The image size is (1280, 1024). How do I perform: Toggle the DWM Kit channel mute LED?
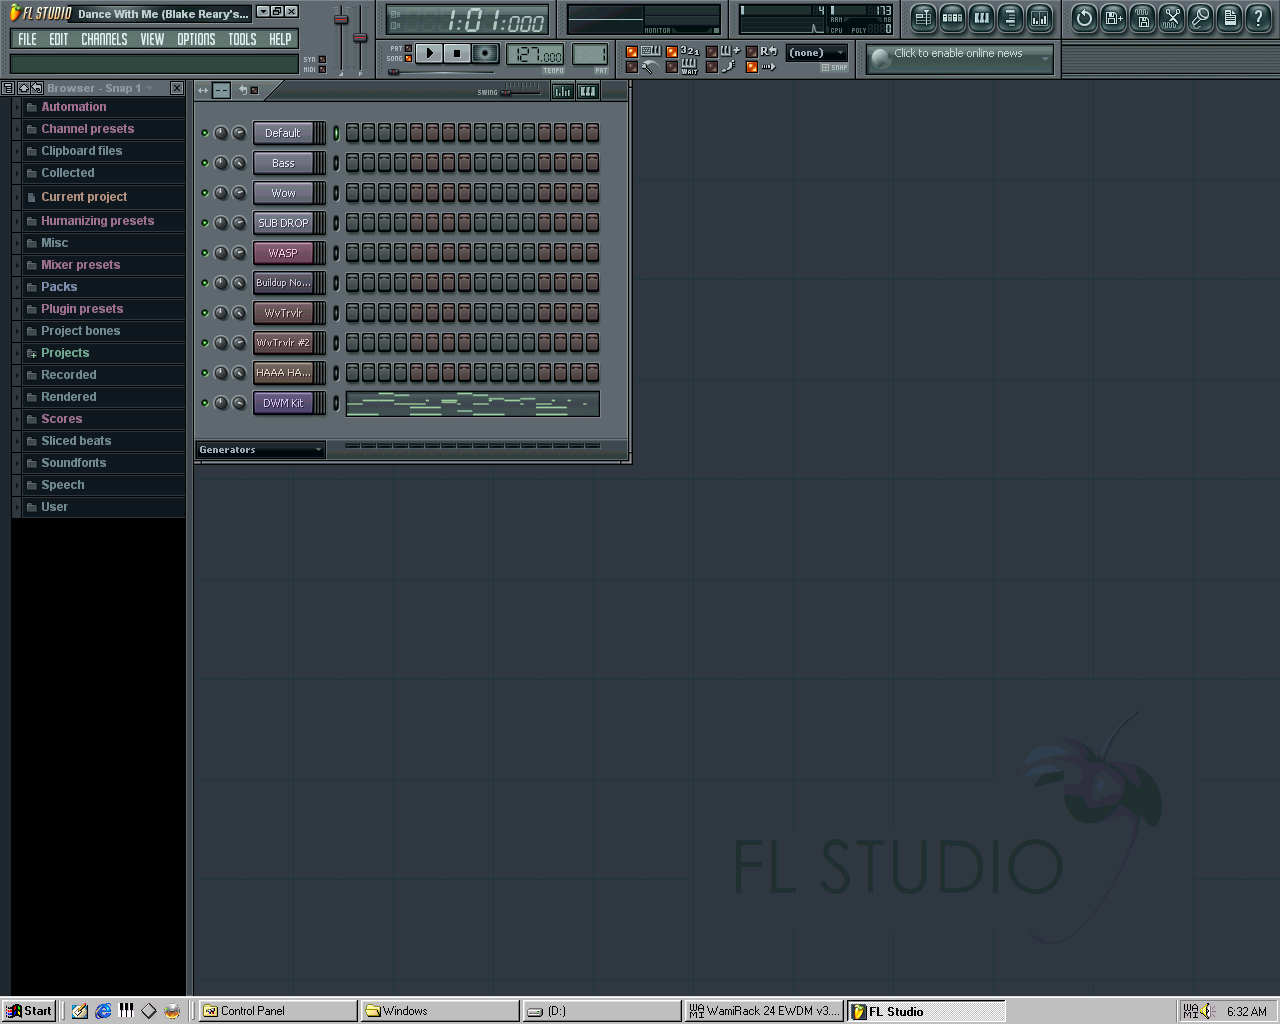click(205, 403)
